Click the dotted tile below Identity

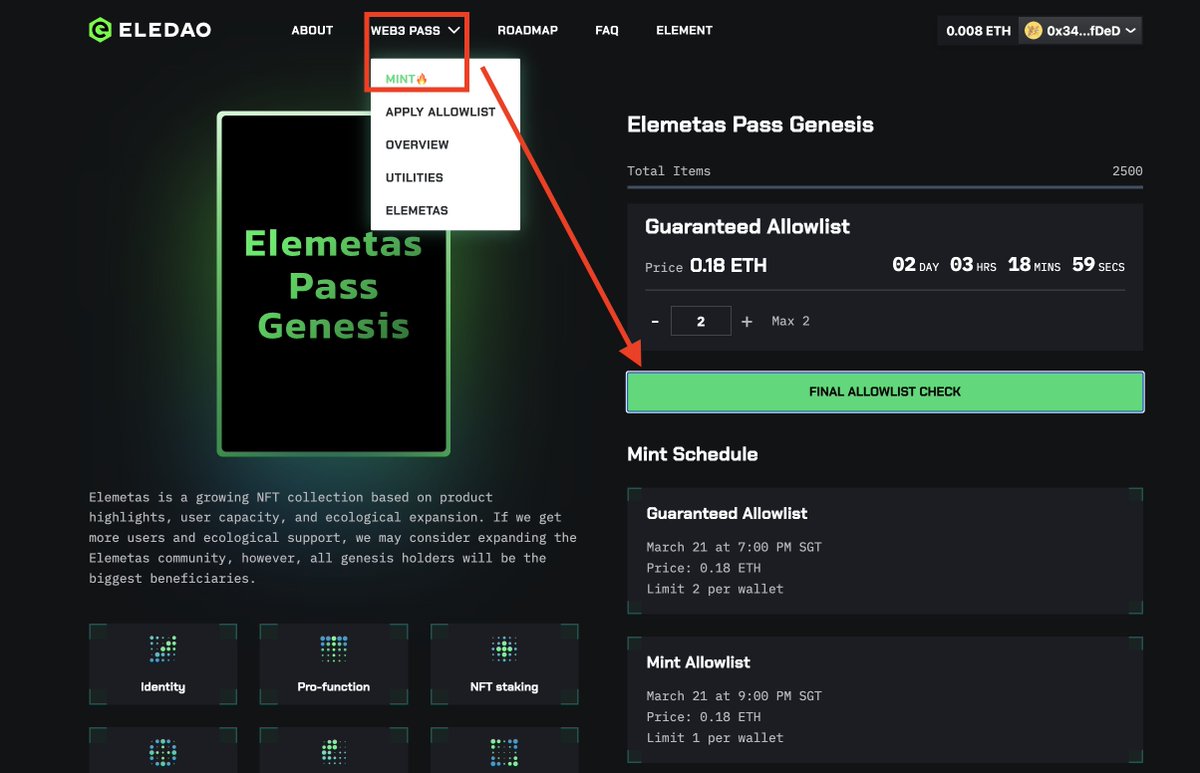162,752
